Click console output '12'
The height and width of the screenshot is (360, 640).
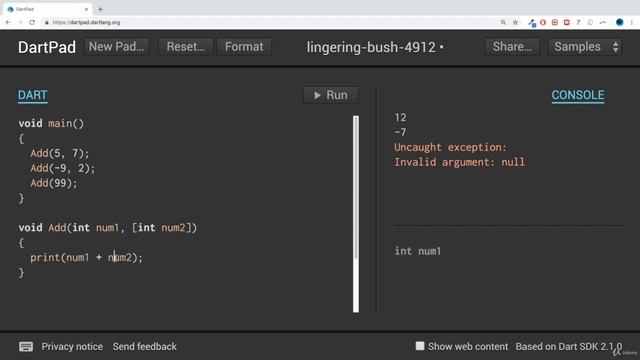400,118
